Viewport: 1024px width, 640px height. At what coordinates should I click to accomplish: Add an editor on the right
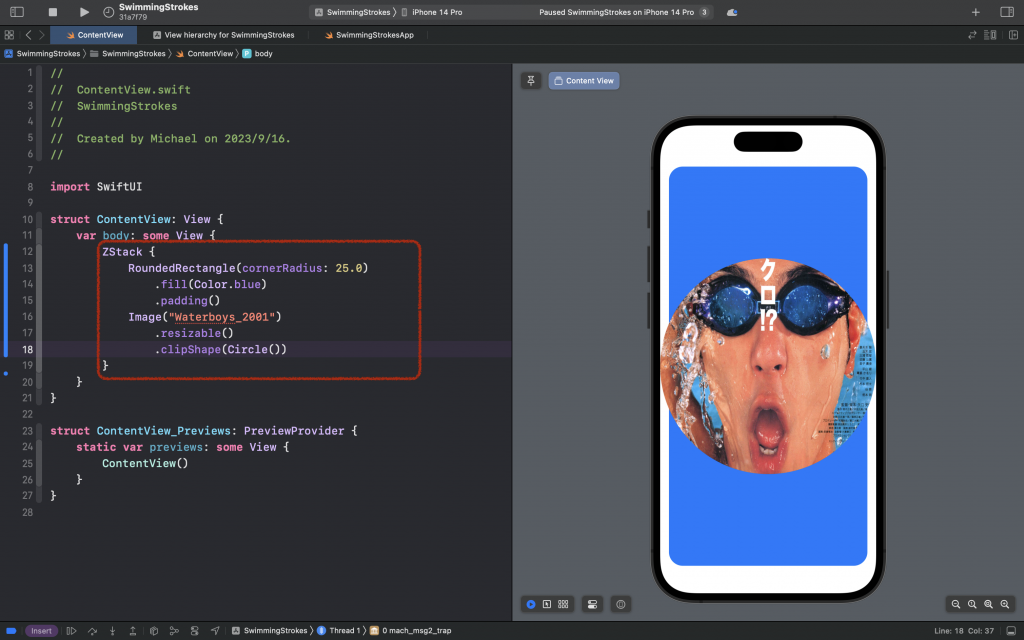click(1013, 35)
